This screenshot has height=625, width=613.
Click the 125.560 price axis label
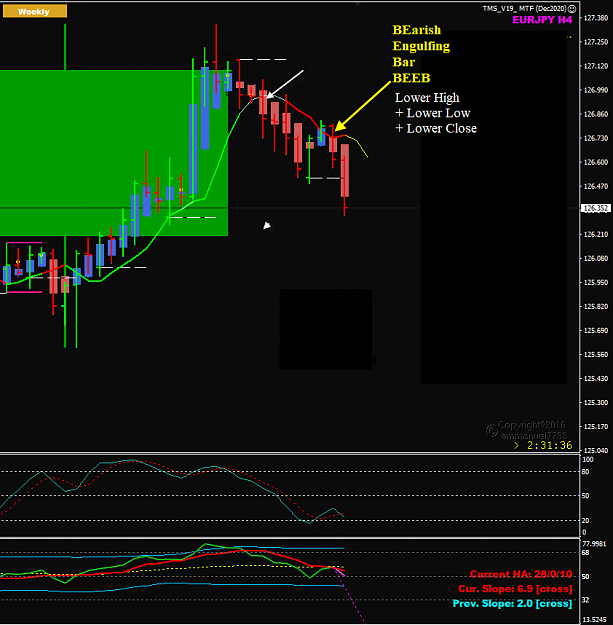coord(596,354)
